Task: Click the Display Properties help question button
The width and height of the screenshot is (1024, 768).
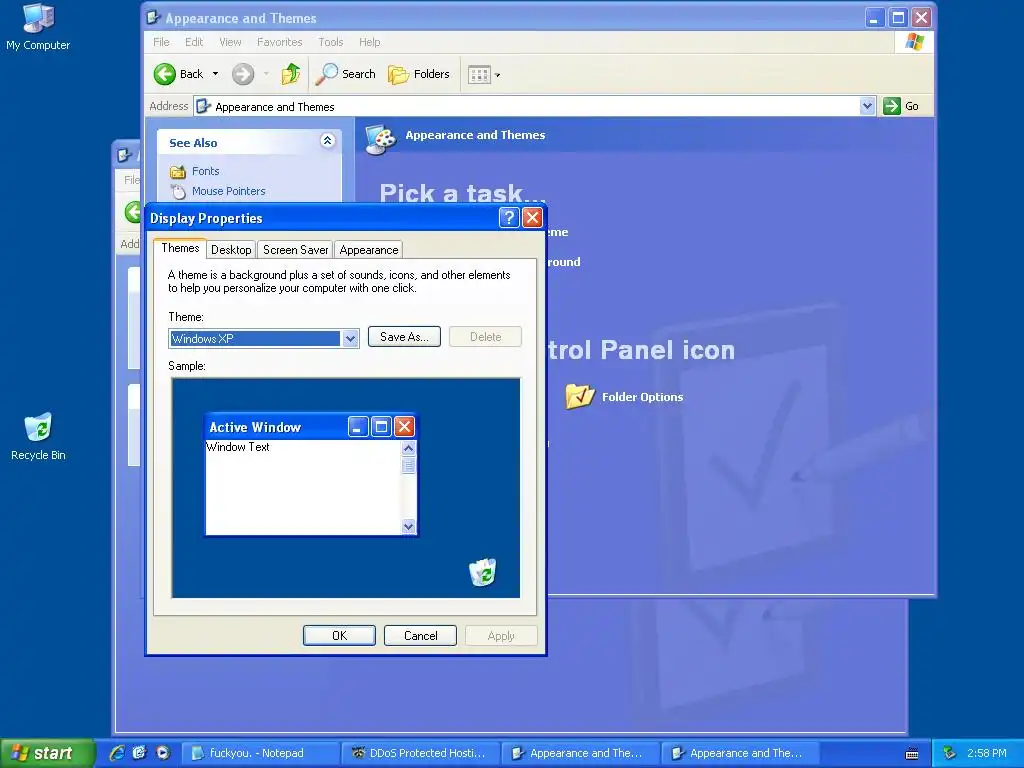Action: click(x=509, y=217)
